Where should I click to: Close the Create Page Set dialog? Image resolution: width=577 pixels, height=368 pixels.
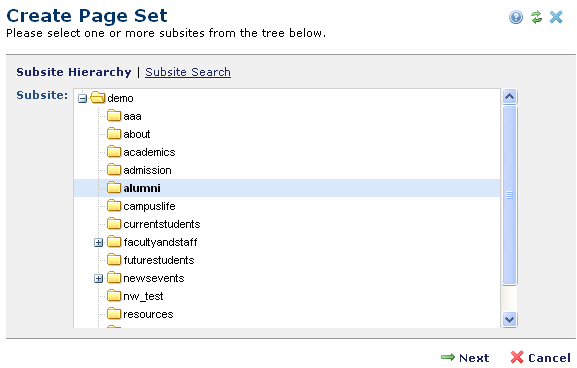pos(556,17)
